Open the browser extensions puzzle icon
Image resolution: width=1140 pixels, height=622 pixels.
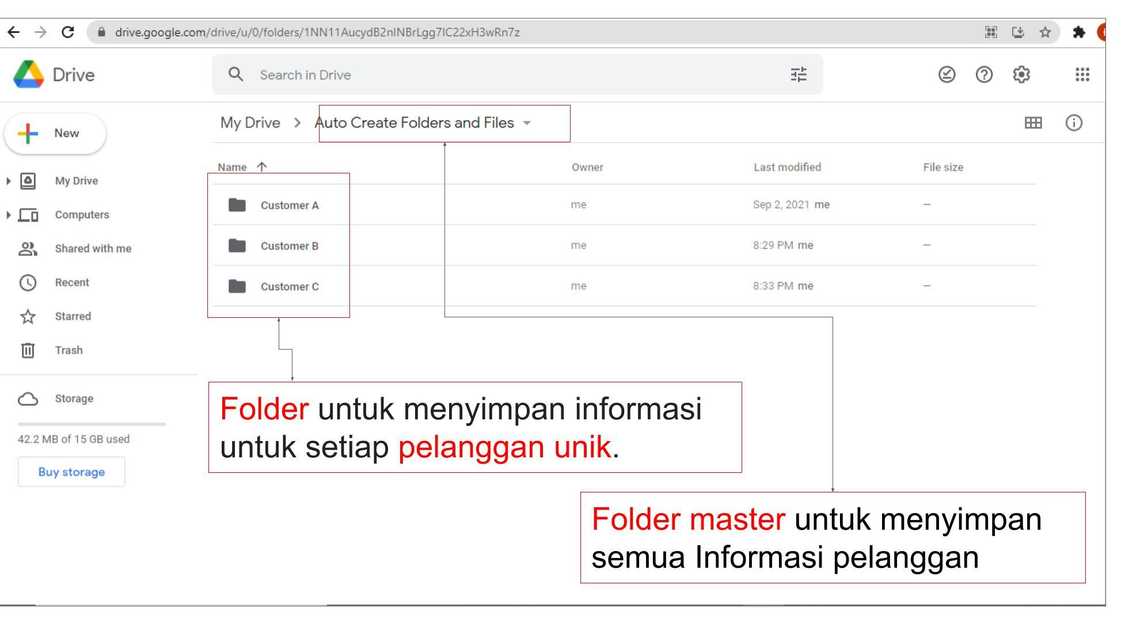click(1079, 32)
